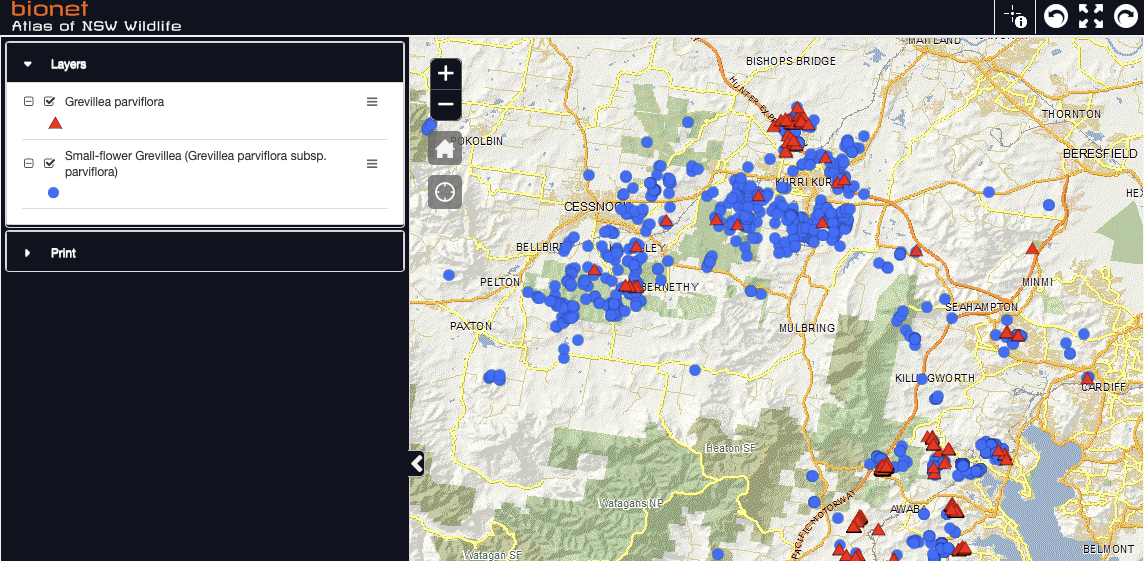Image resolution: width=1144 pixels, height=561 pixels.
Task: Find my location on the map
Action: coord(445,192)
